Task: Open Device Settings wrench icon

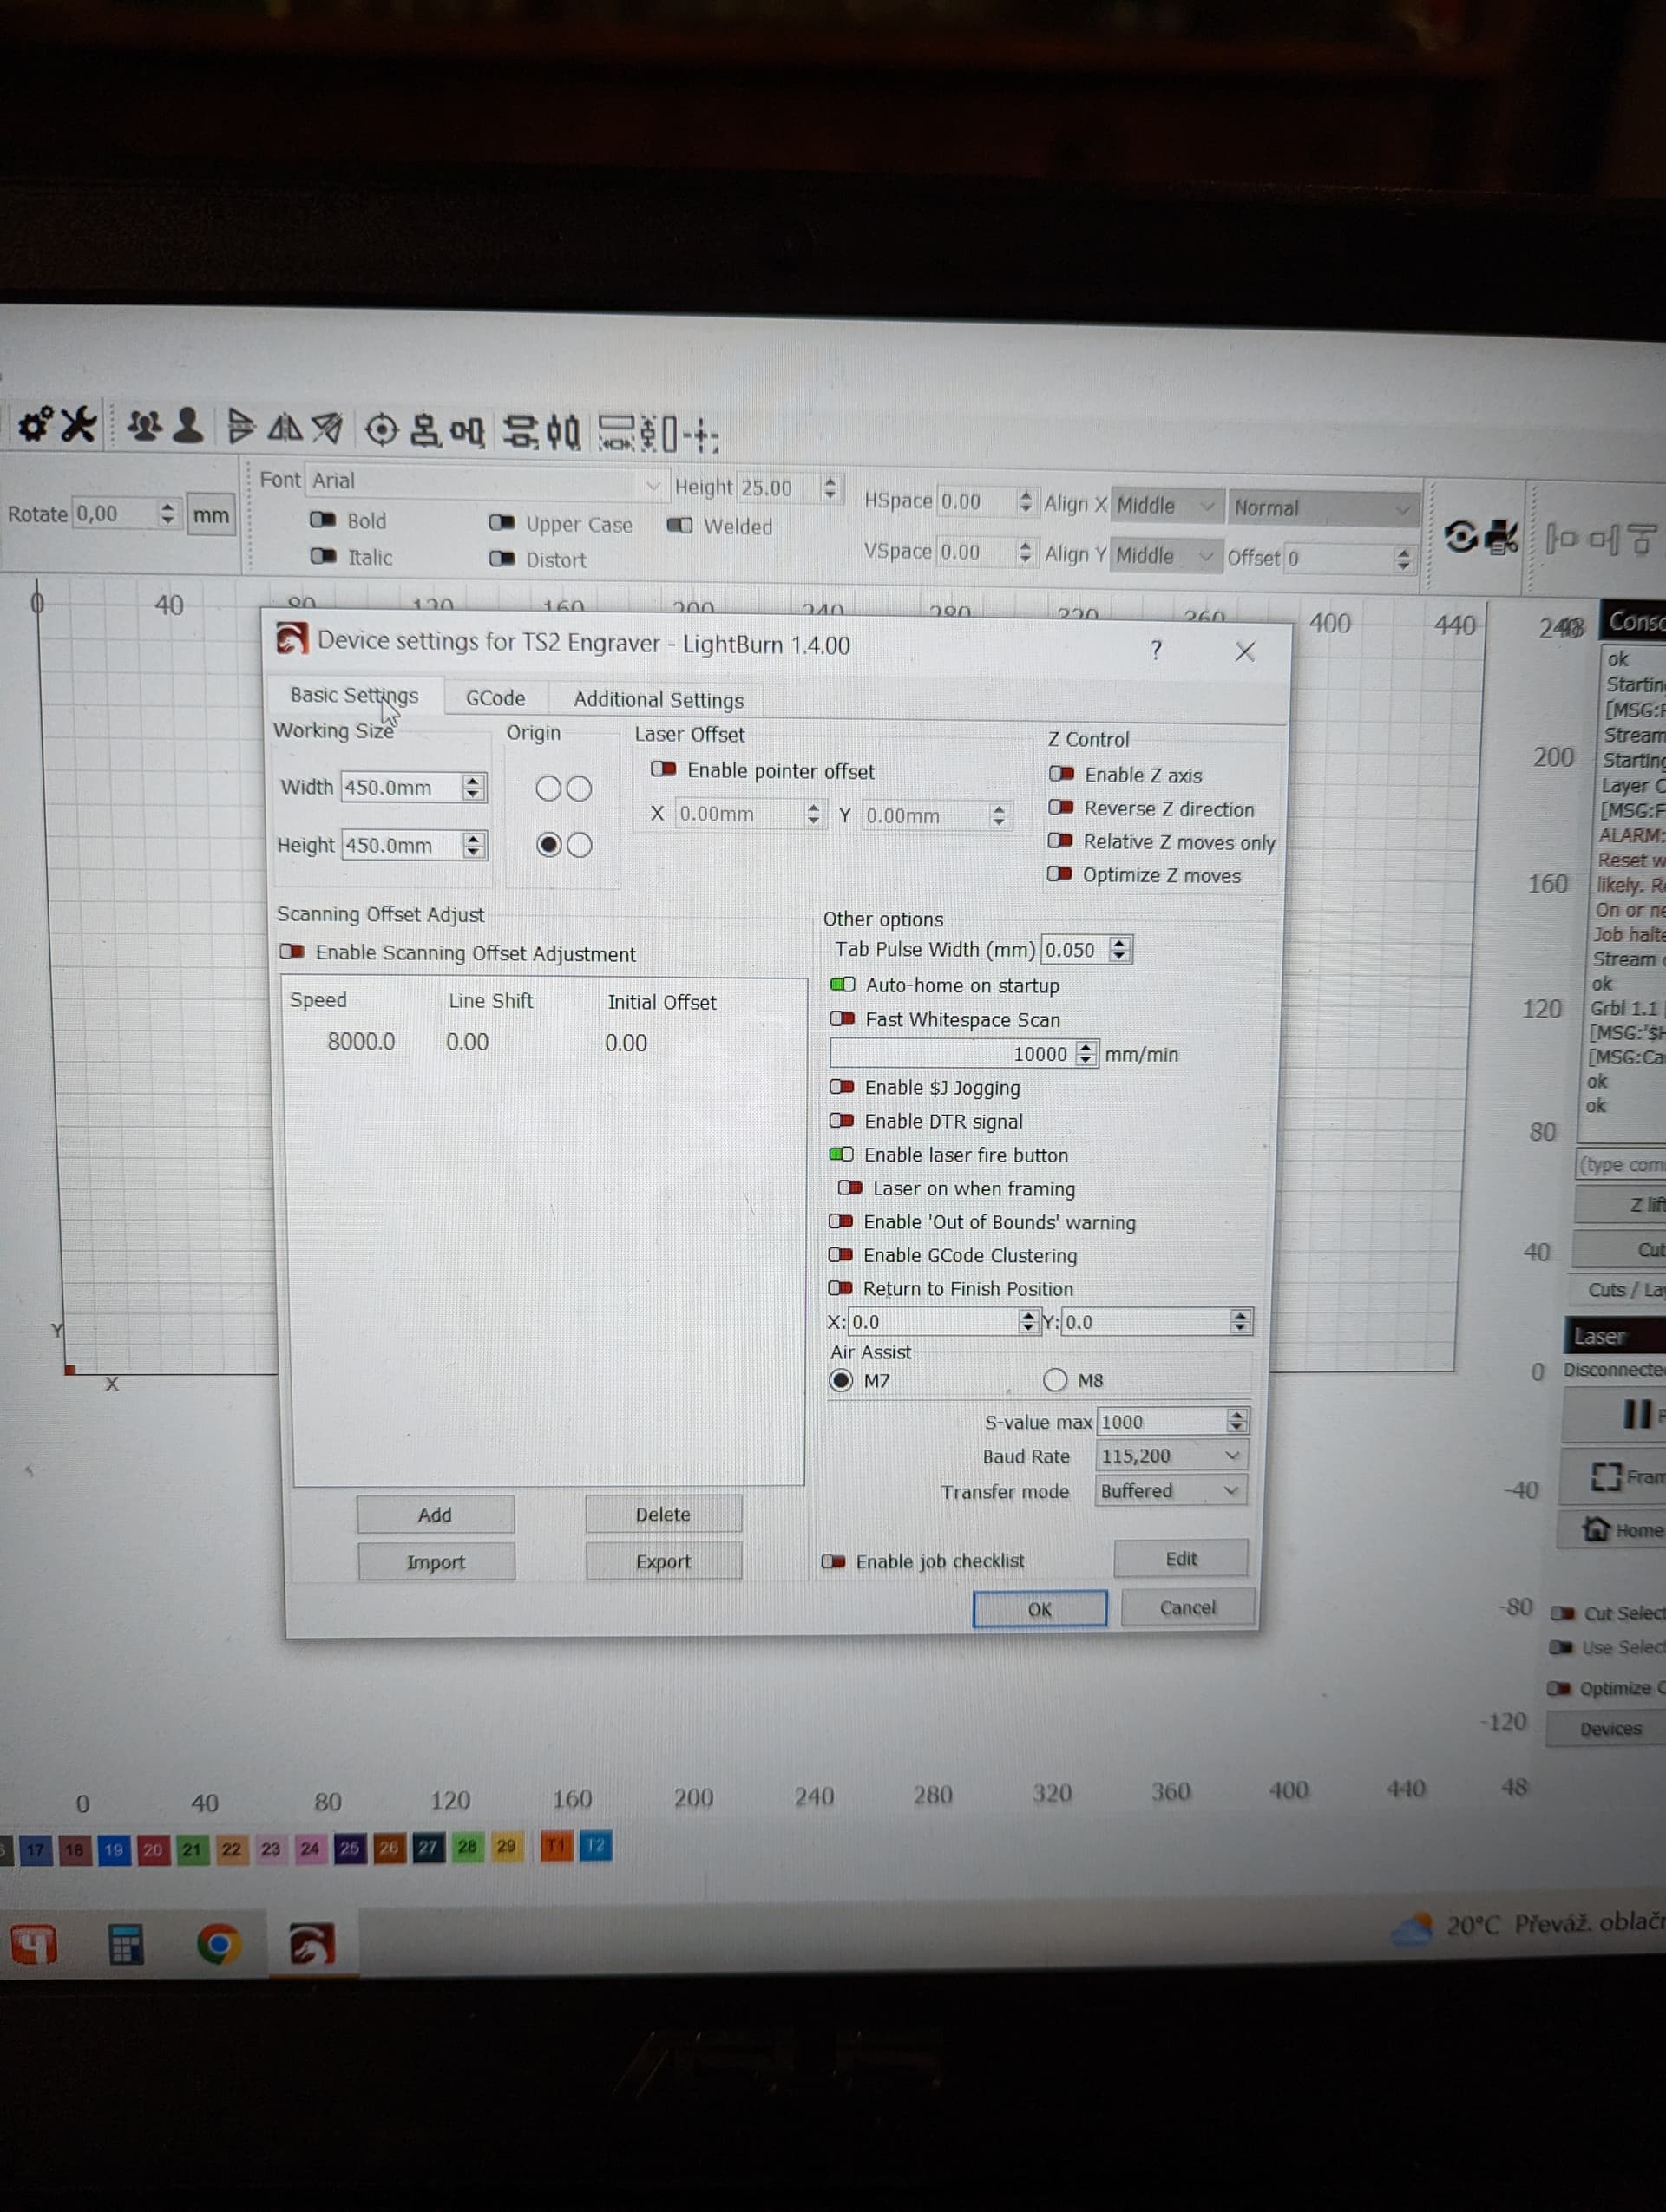Action: point(79,426)
